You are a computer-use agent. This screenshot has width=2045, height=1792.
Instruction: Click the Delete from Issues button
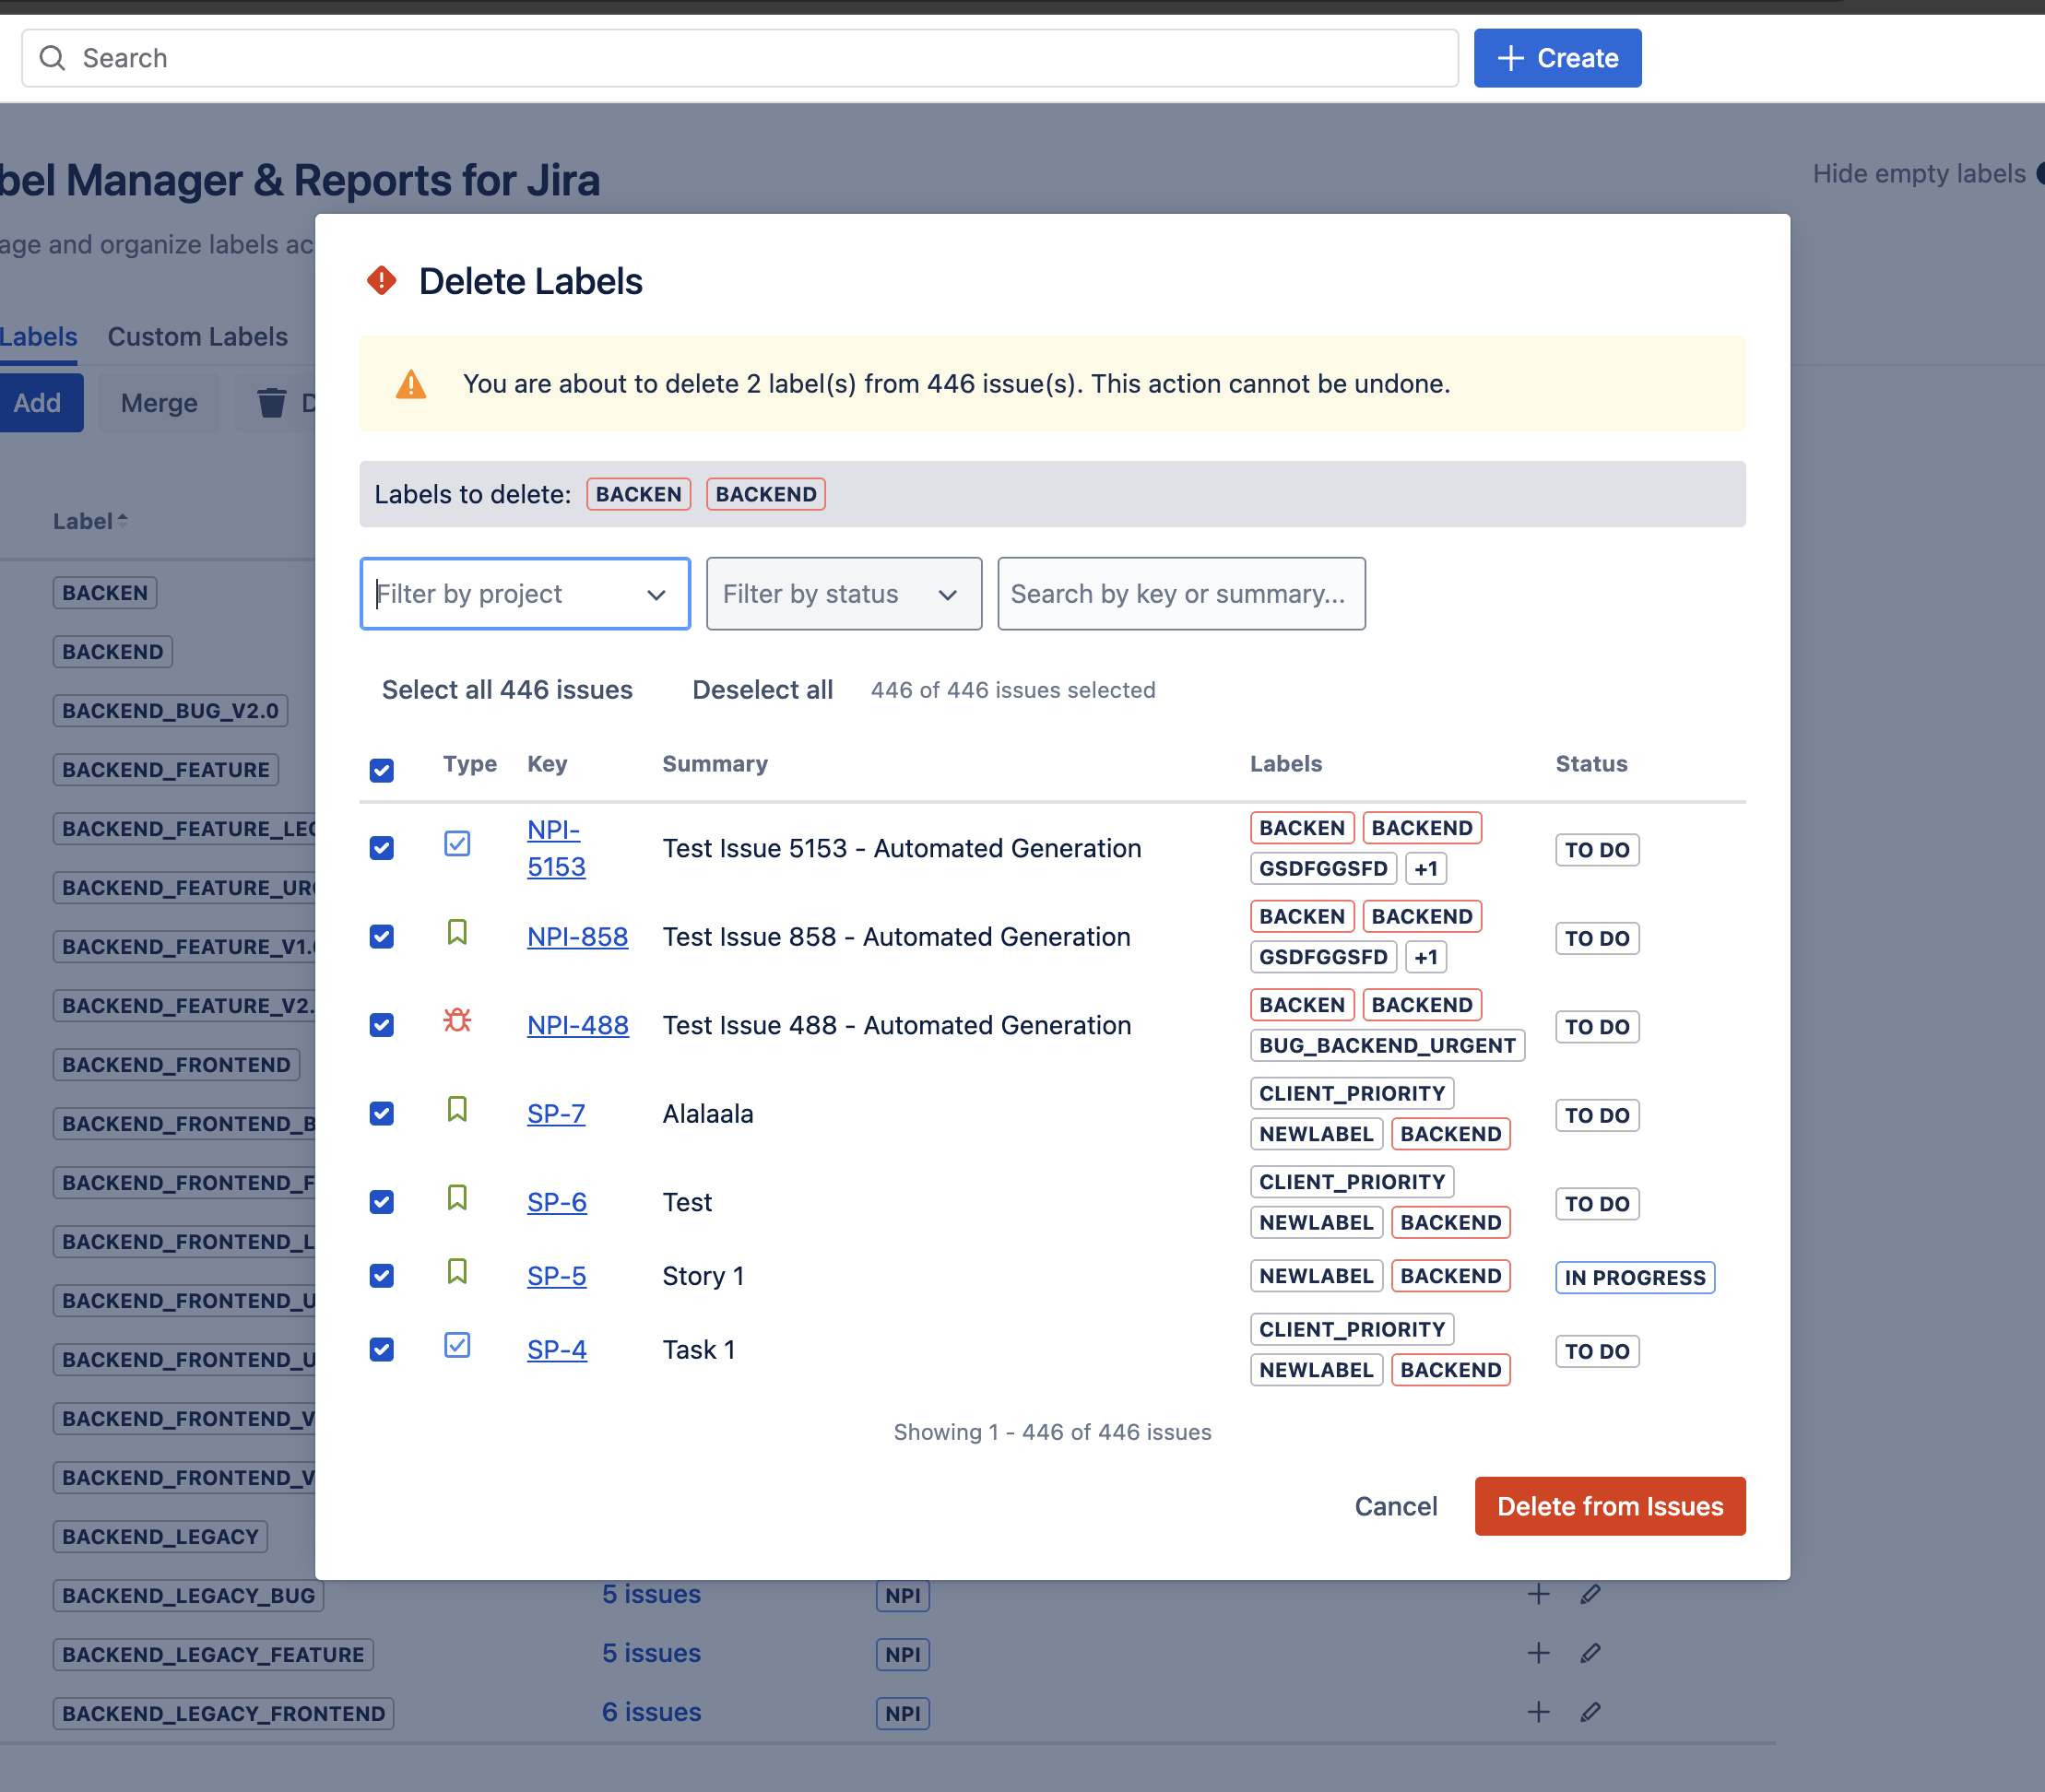point(1609,1505)
